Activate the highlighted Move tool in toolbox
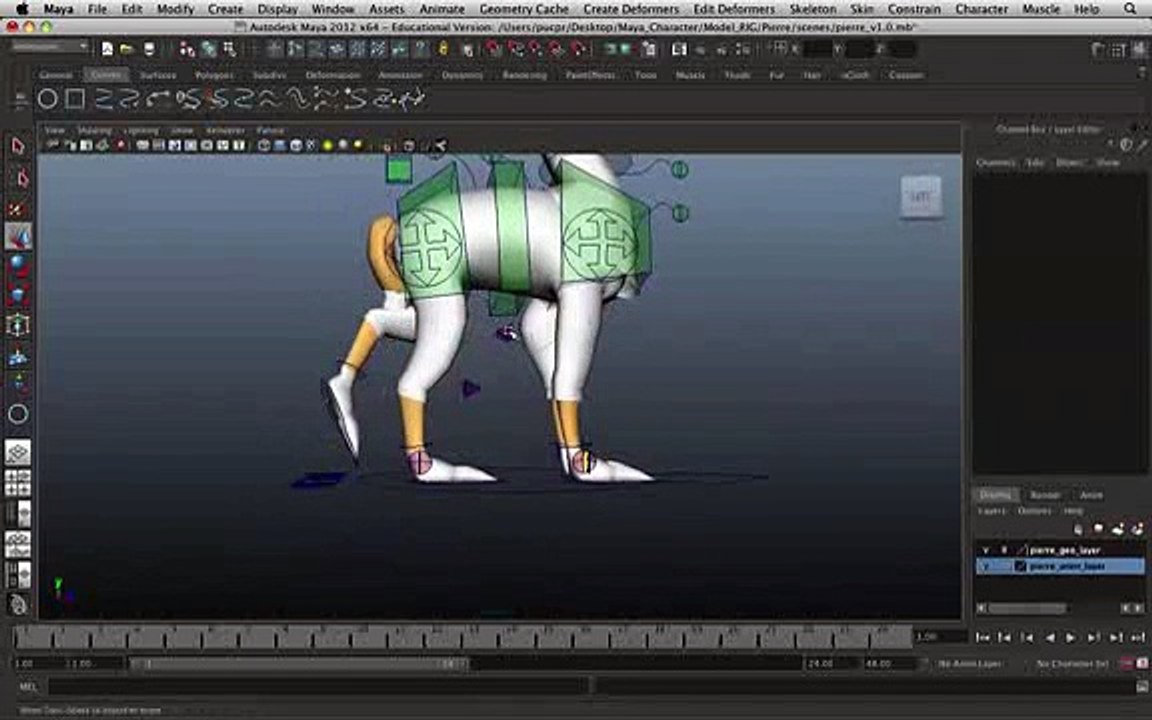The width and height of the screenshot is (1152, 720). [x=18, y=237]
